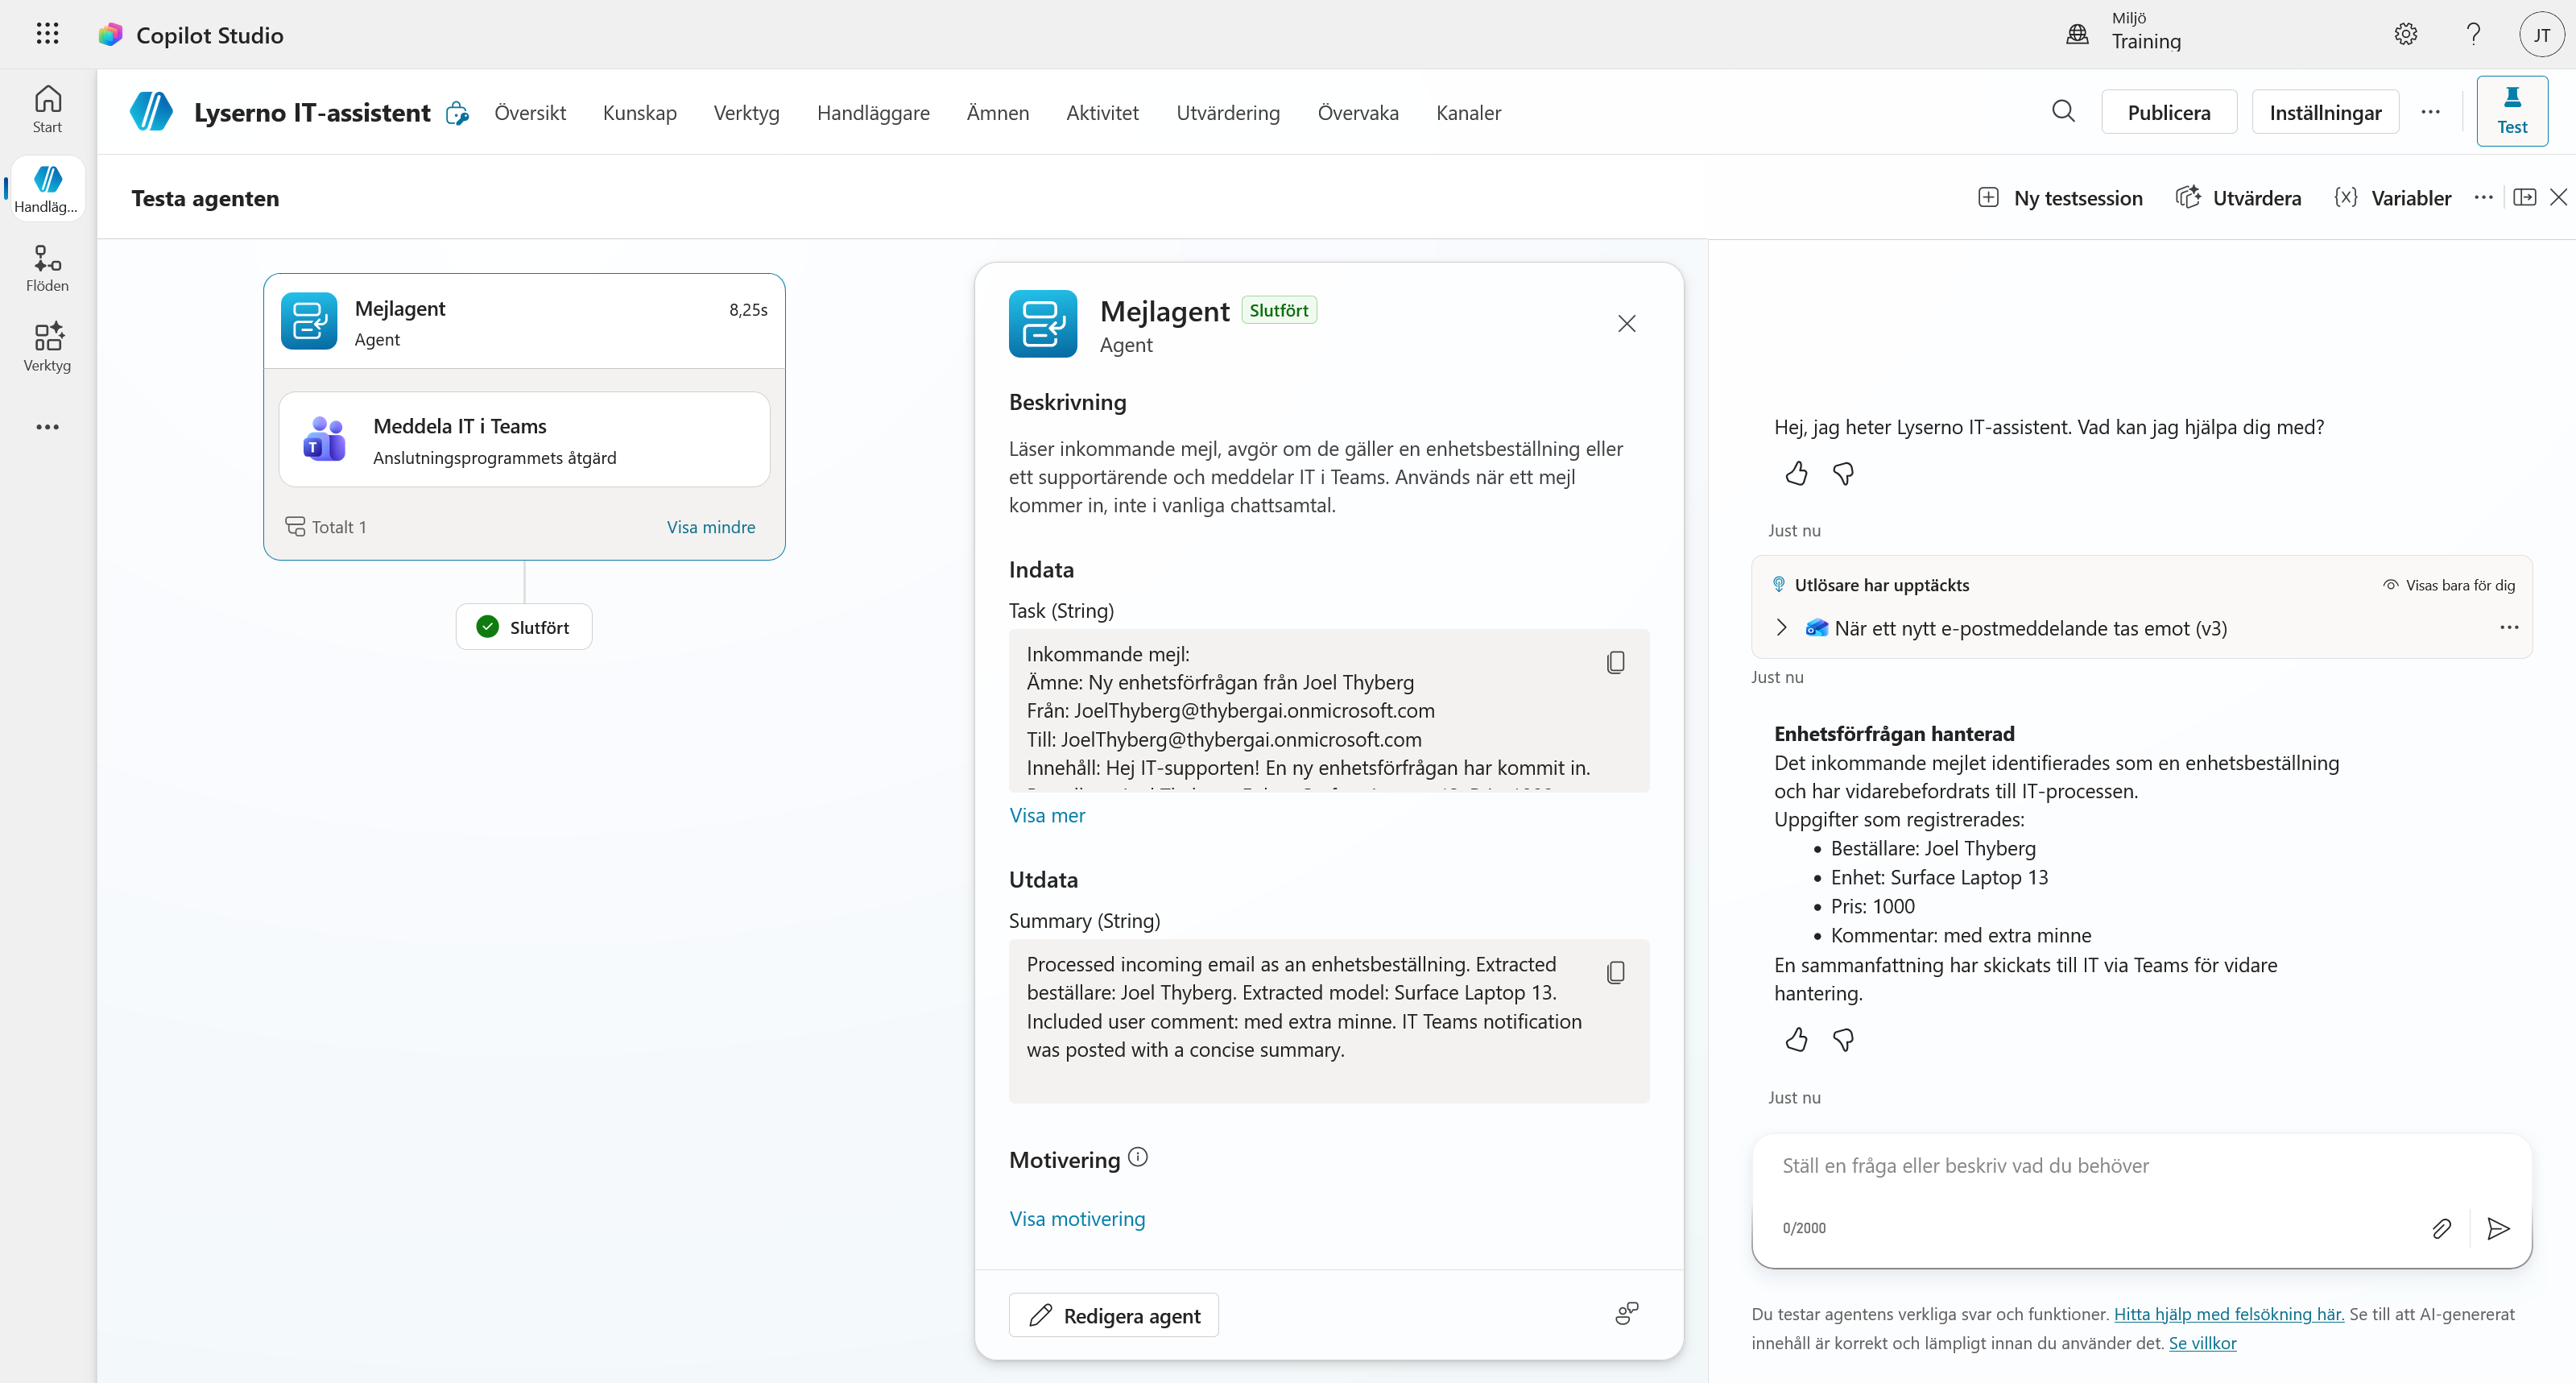Copy the Task input text
2576x1383 pixels.
point(1615,662)
